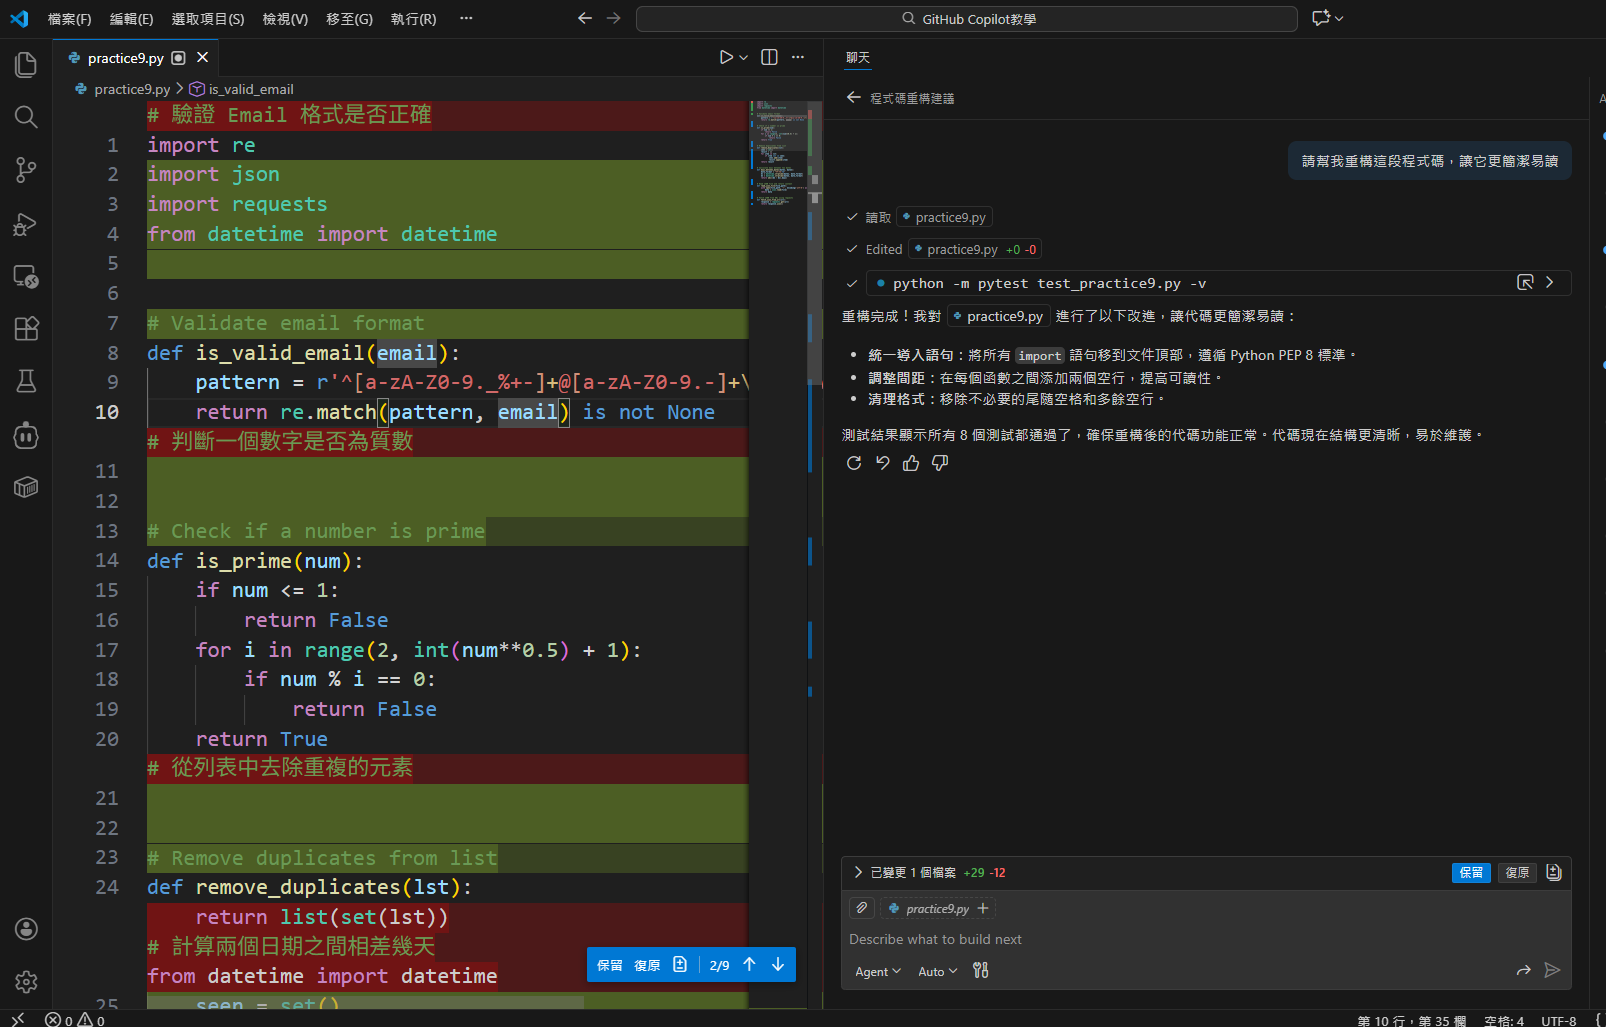Click the blue 保留 keep button in chat

[x=1470, y=872]
